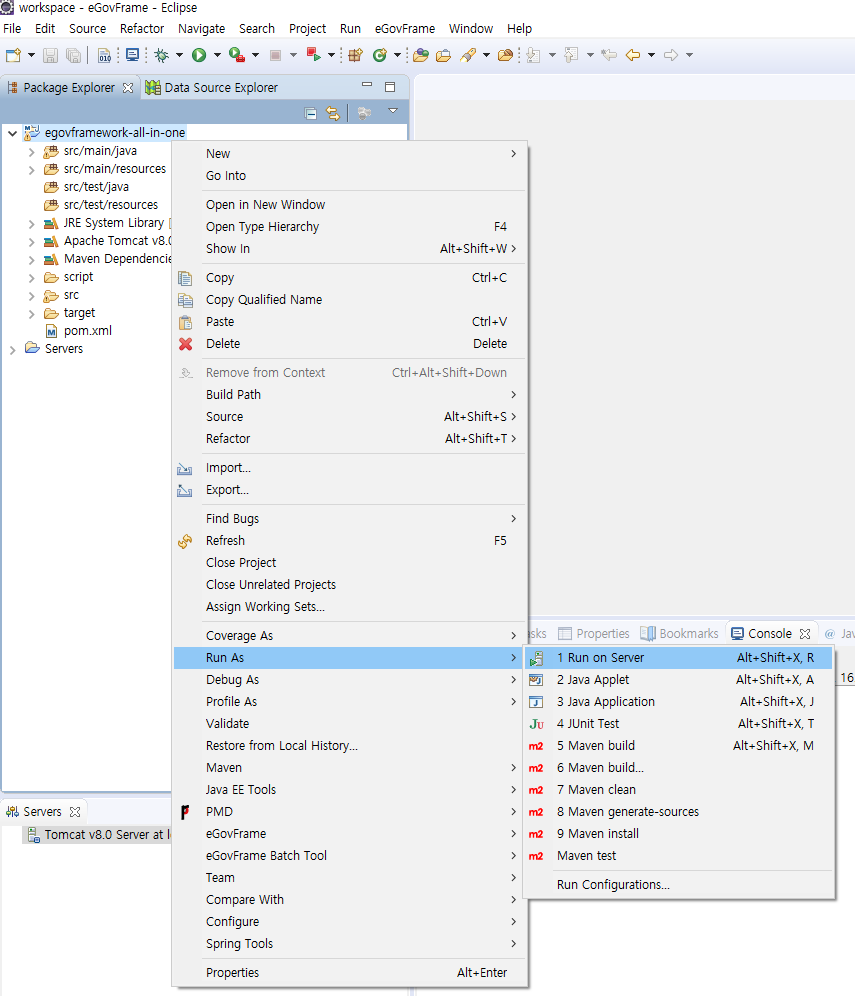
Task: Click the Debug bug icon in toolbar
Action: click(160, 55)
